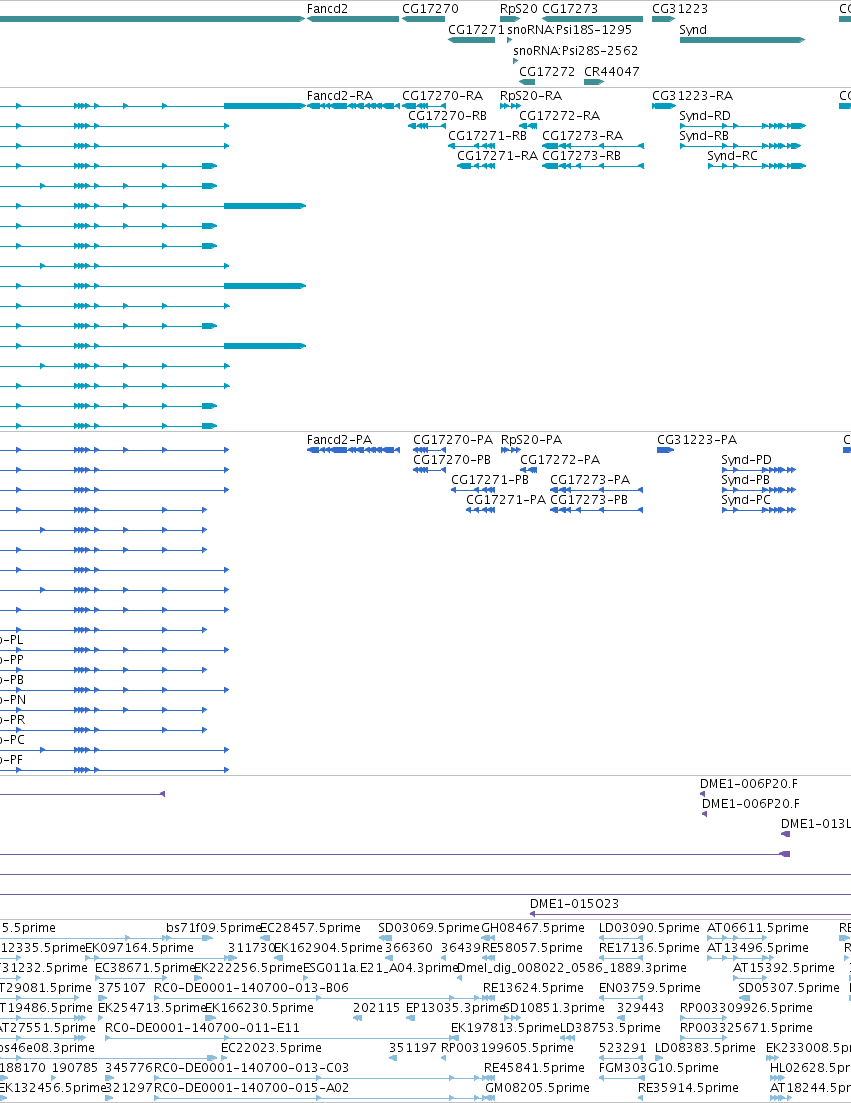This screenshot has width=851, height=1103.
Task: Select the CG17271-PB protein label
Action: pyautogui.click(x=490, y=480)
